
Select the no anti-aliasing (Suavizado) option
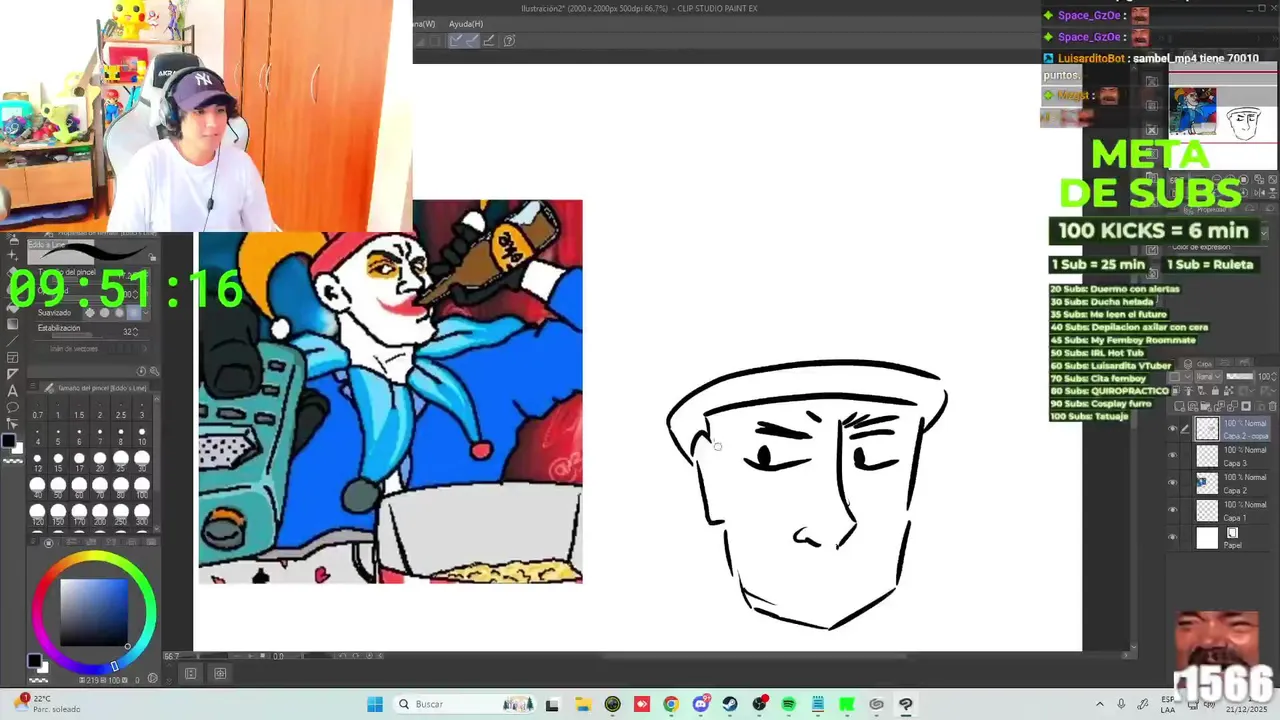(x=90, y=313)
